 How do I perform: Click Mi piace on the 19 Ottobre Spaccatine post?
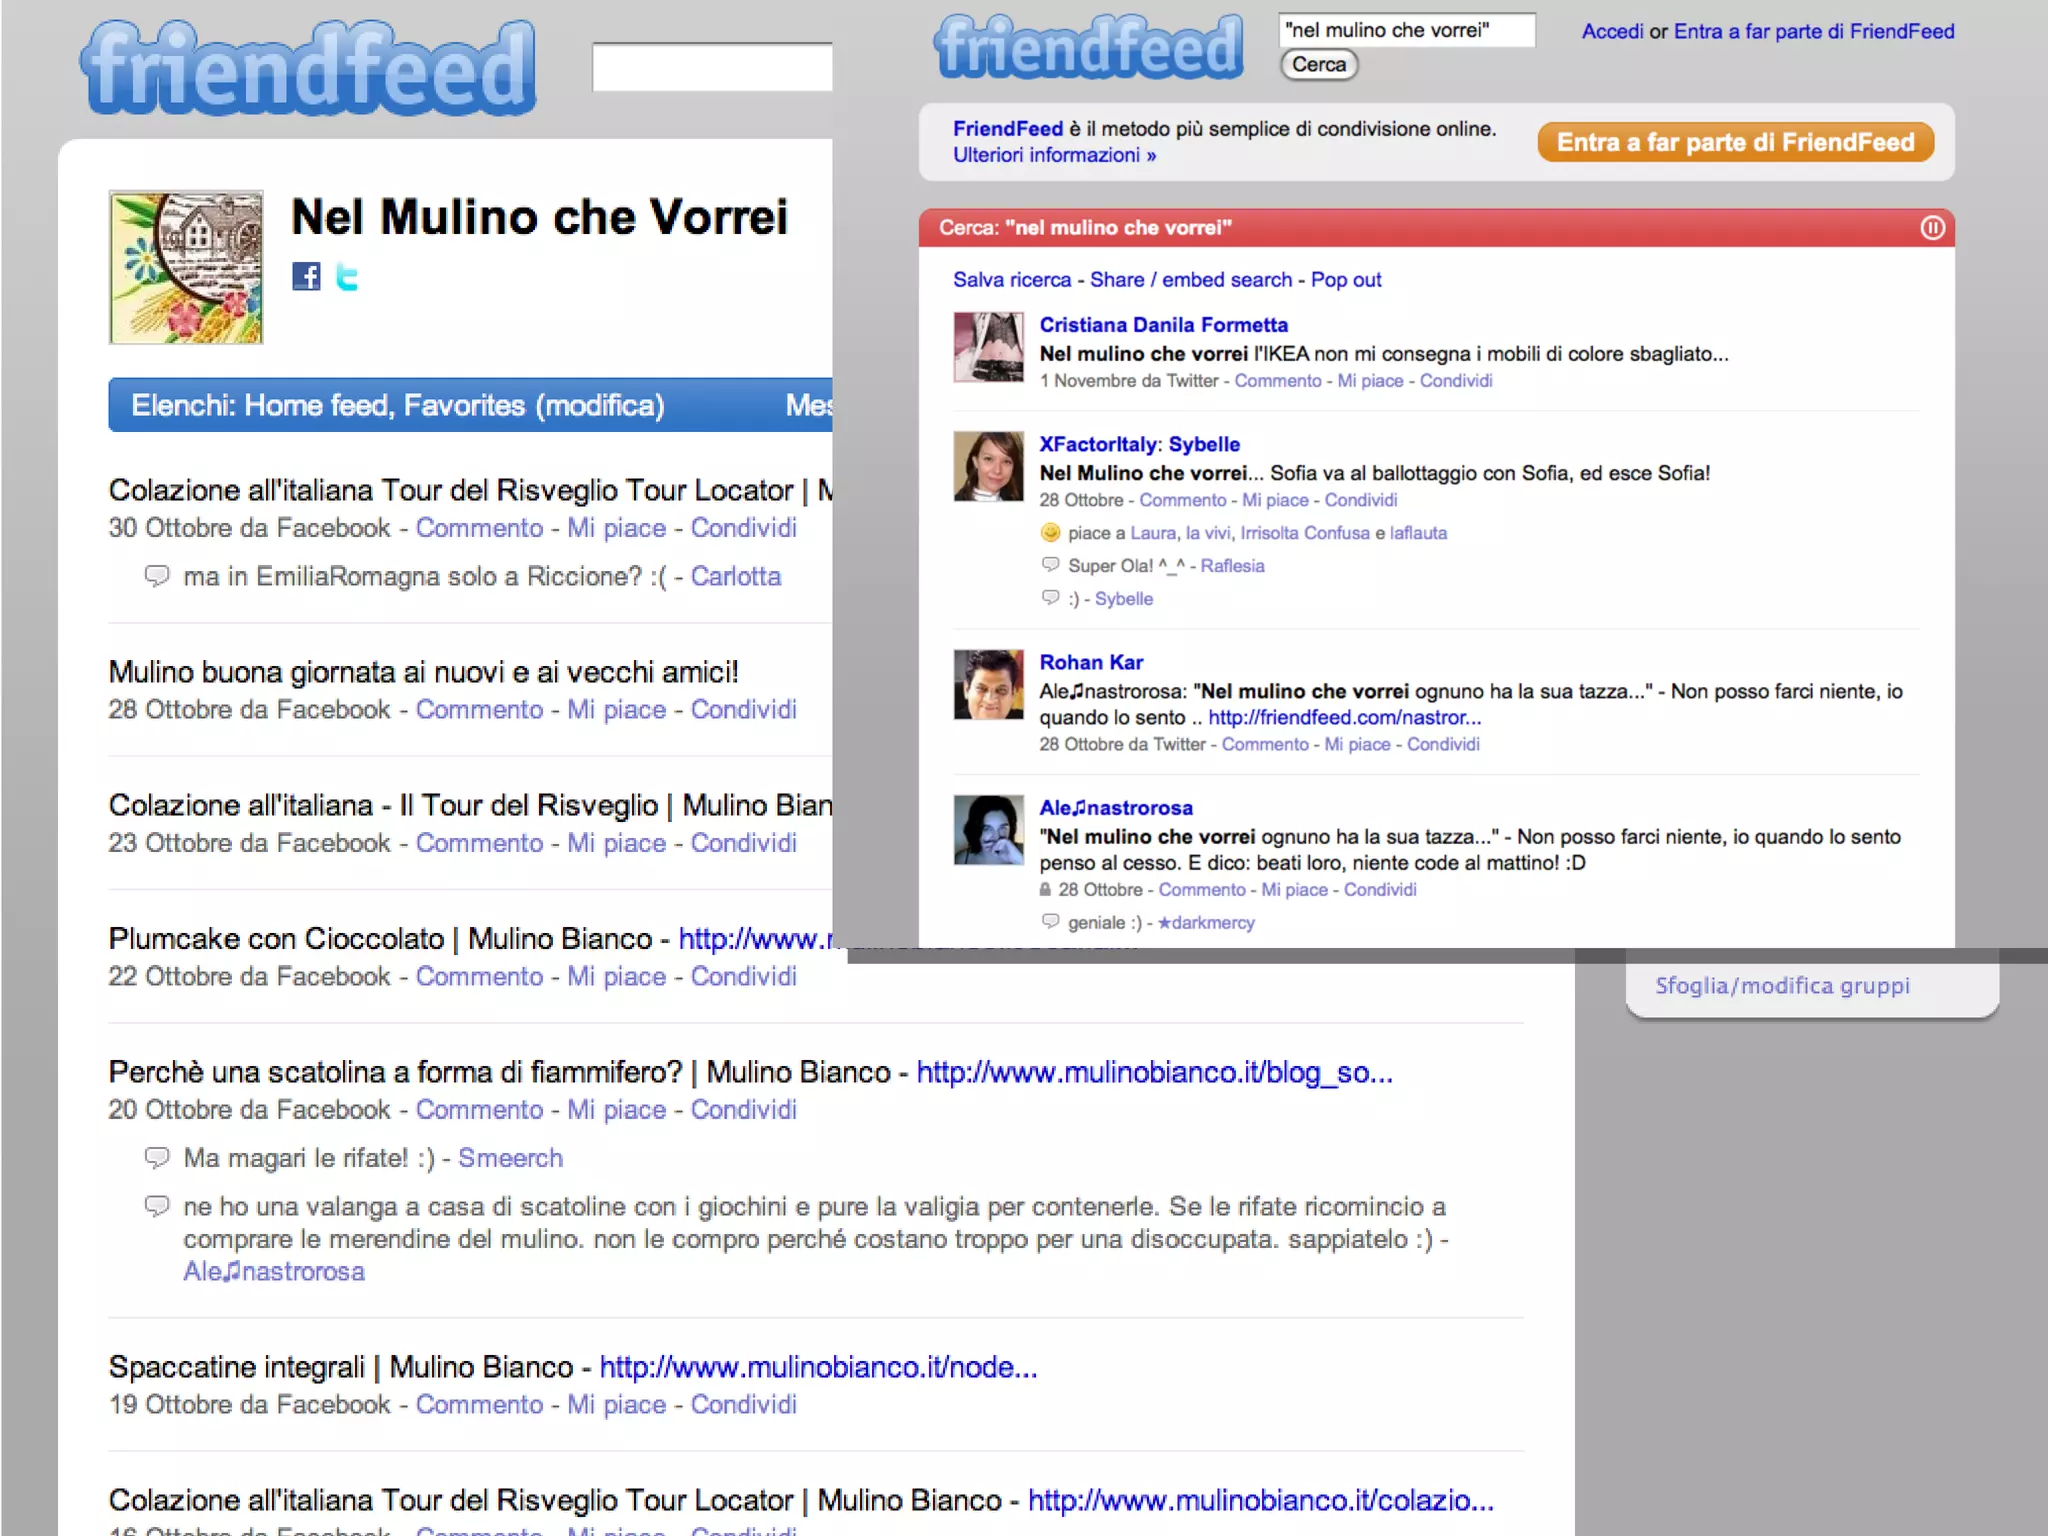(x=616, y=1404)
